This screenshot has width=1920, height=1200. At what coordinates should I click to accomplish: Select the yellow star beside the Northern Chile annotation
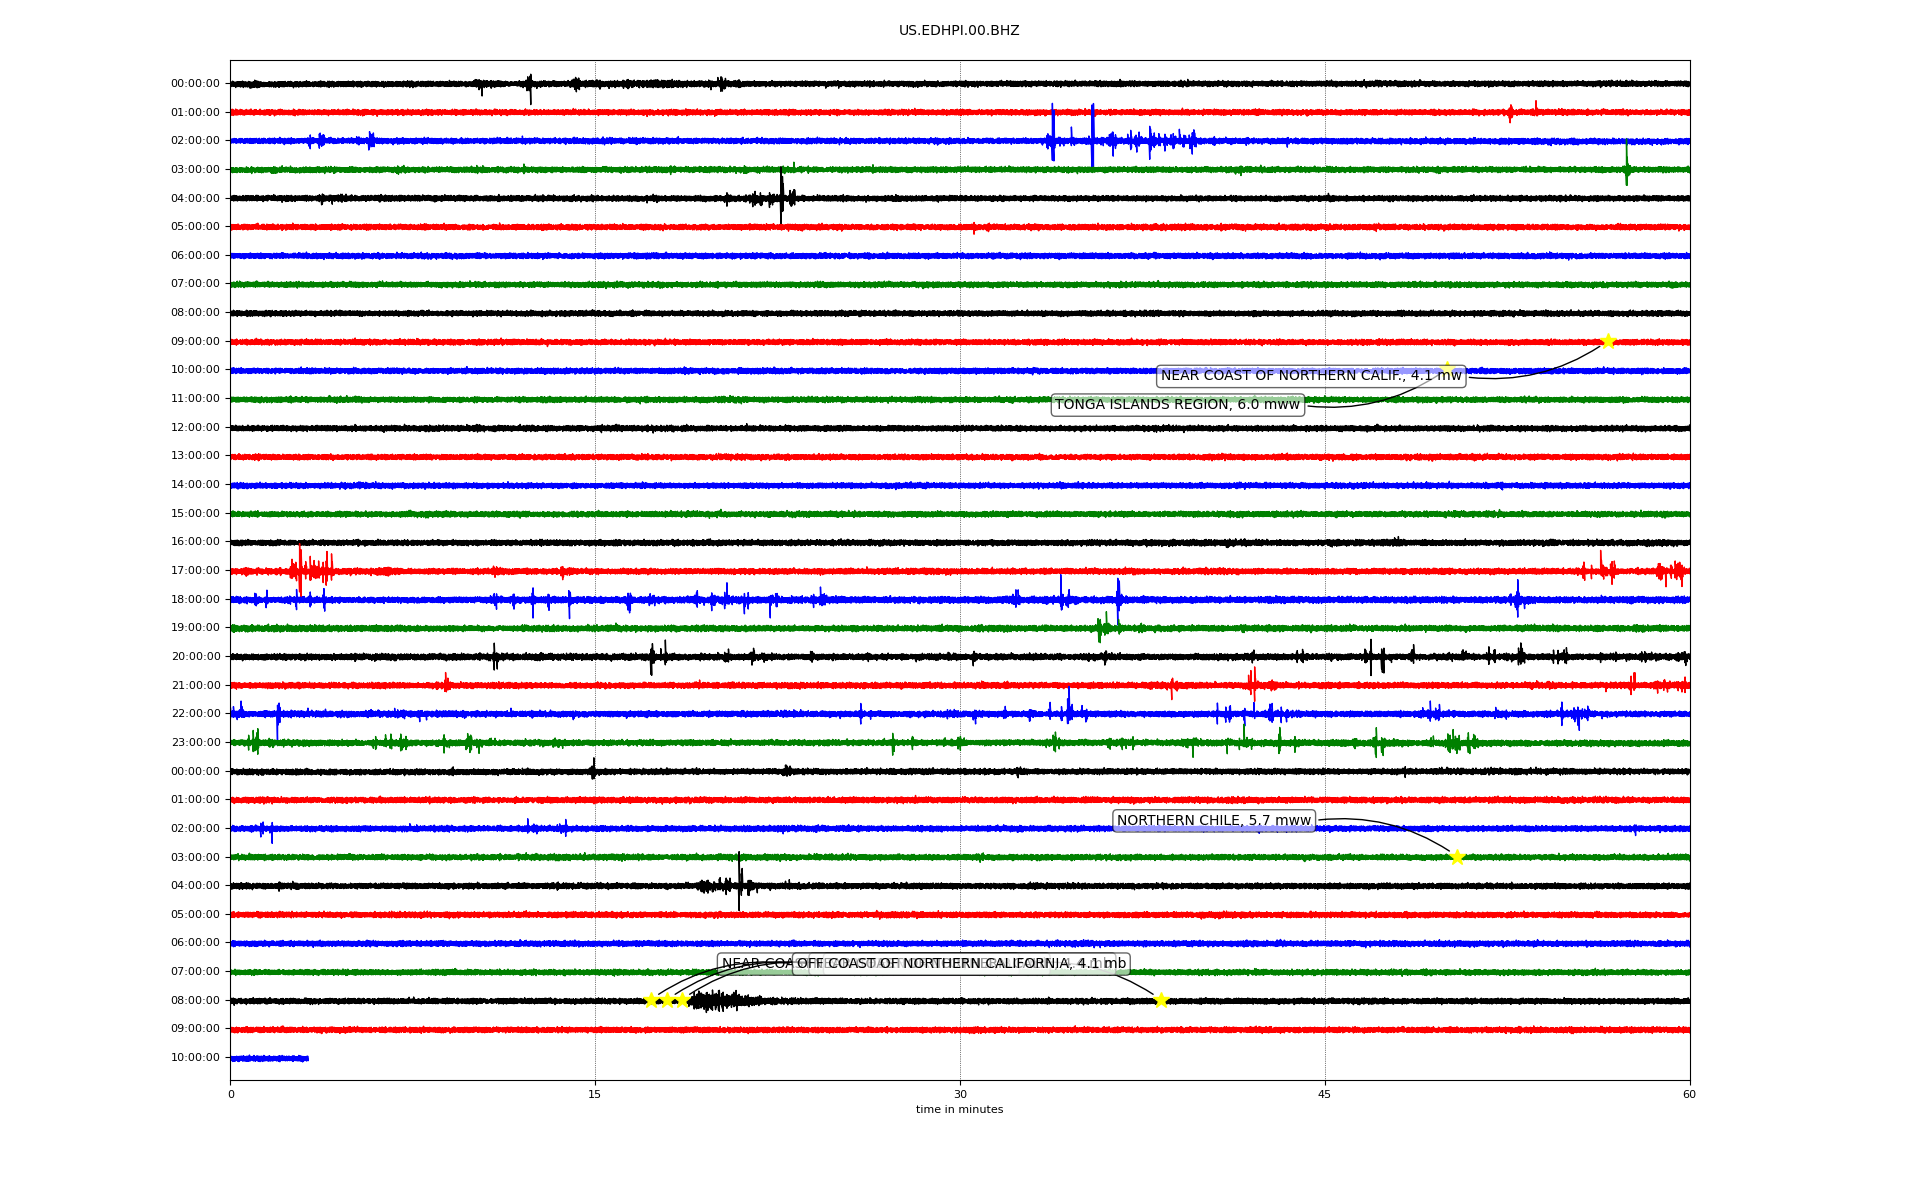coord(1457,857)
